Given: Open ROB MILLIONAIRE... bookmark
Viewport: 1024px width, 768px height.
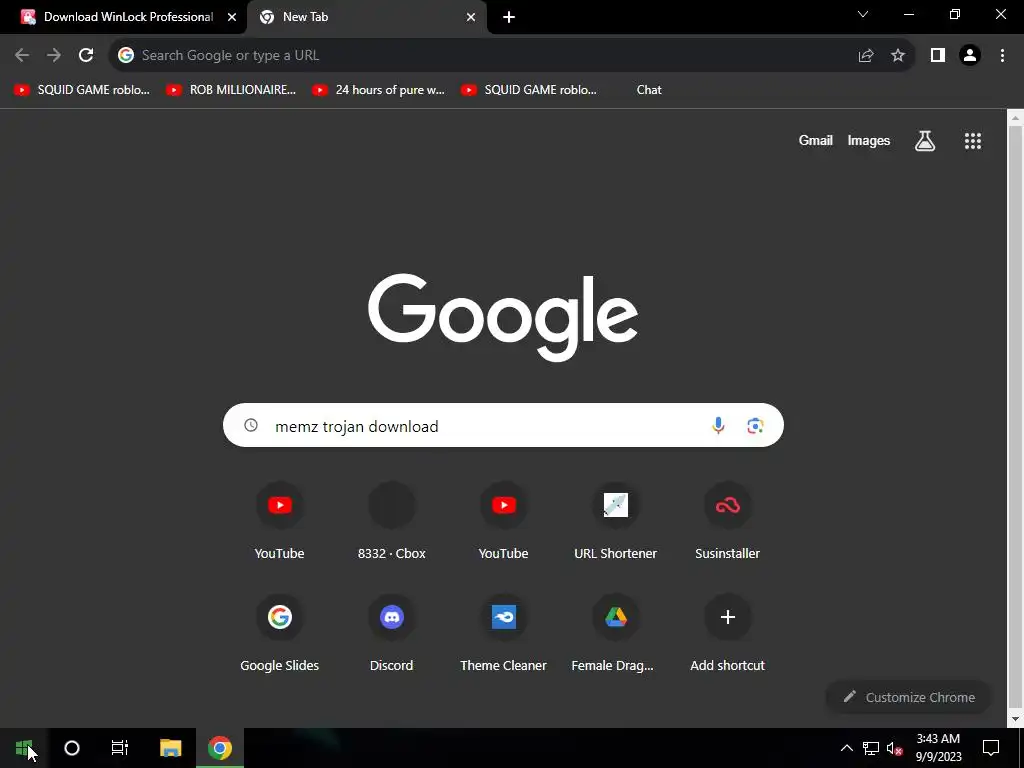Looking at the screenshot, I should point(231,90).
